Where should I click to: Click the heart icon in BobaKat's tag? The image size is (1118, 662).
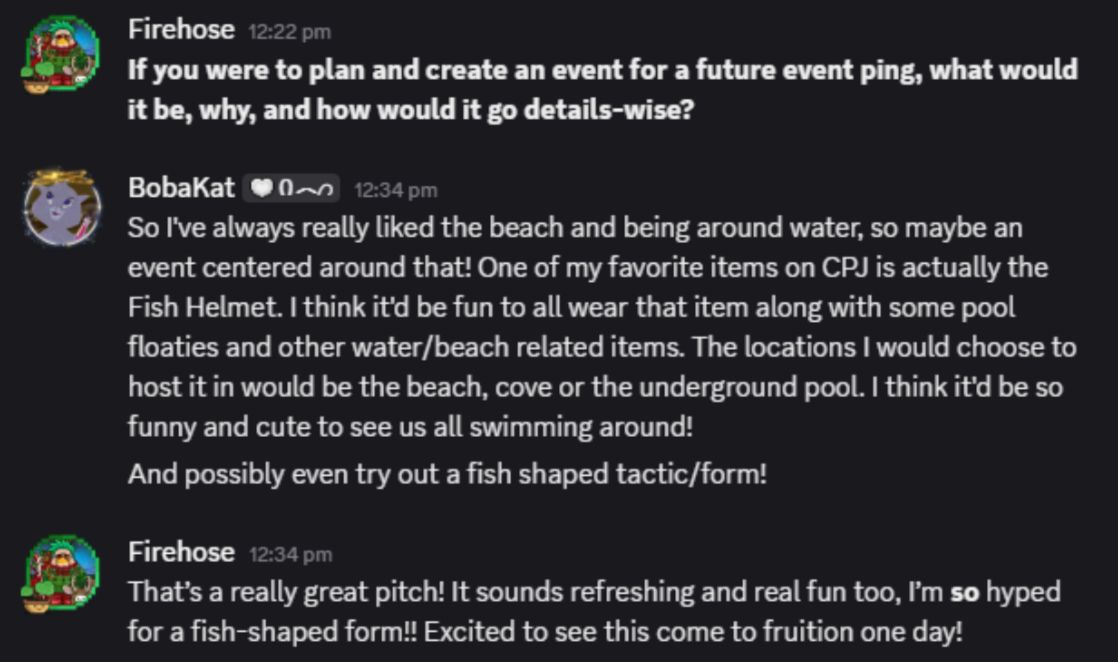[261, 188]
